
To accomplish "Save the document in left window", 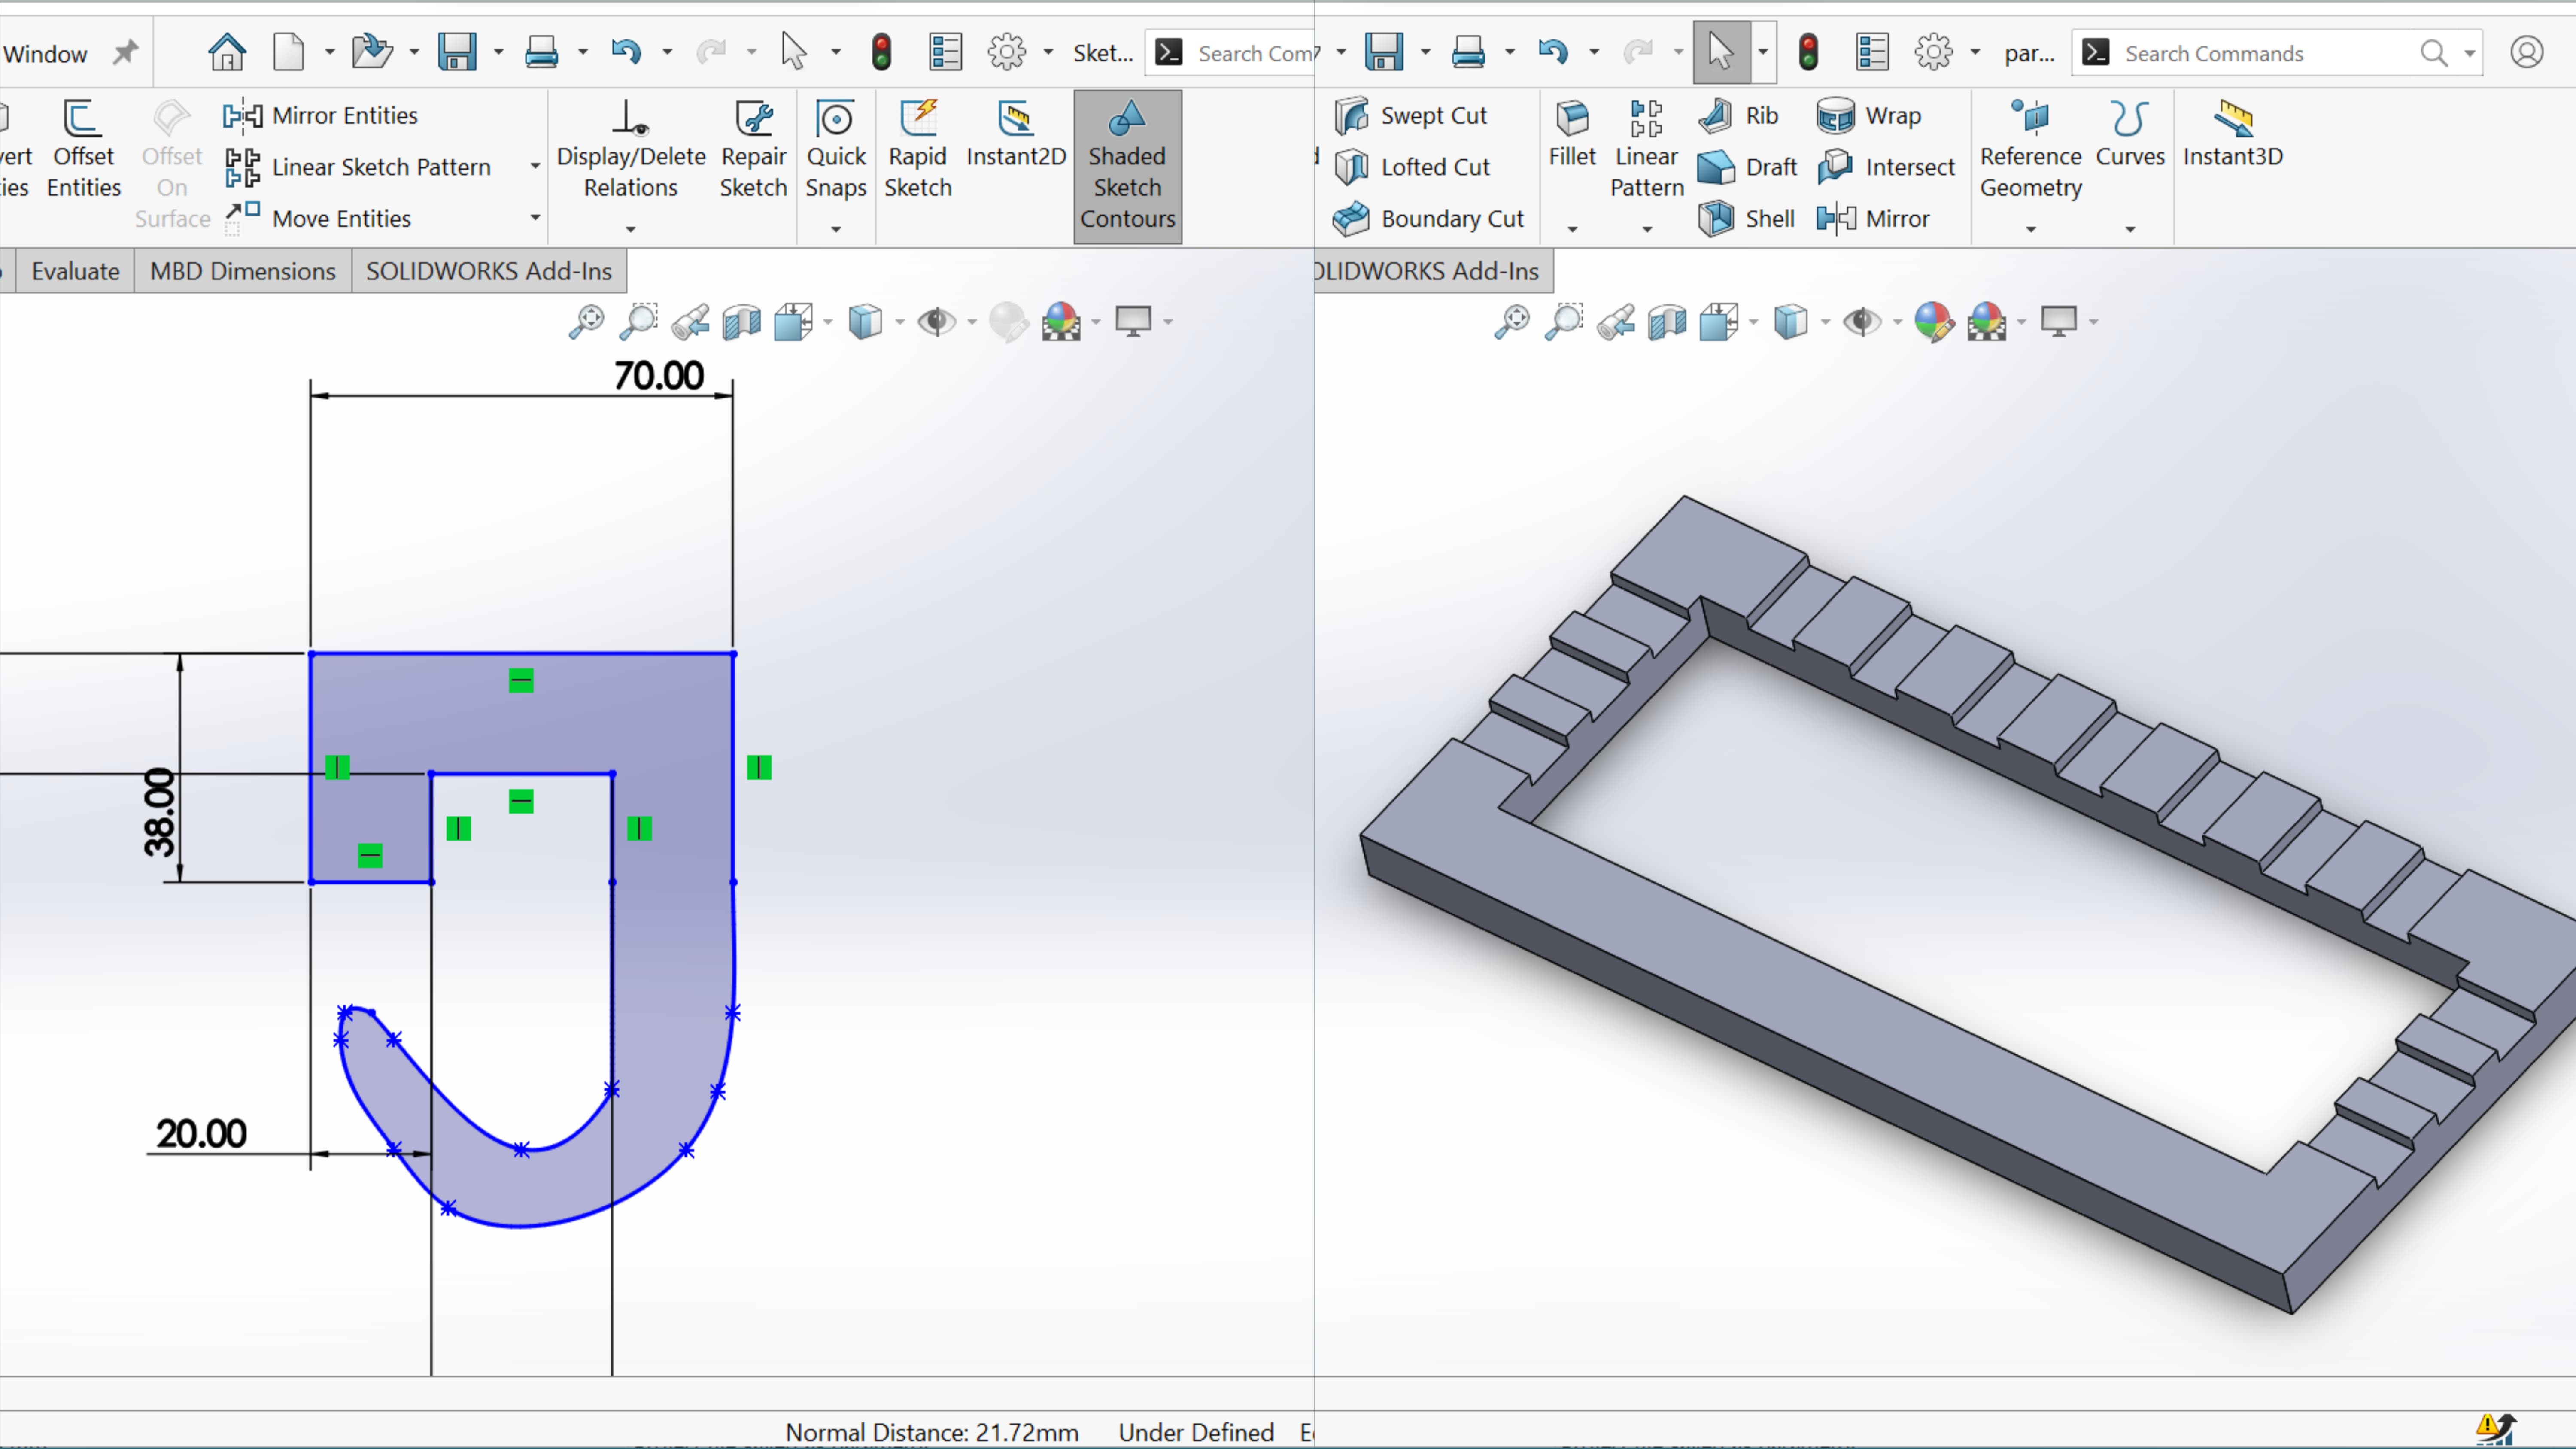I will point(457,52).
